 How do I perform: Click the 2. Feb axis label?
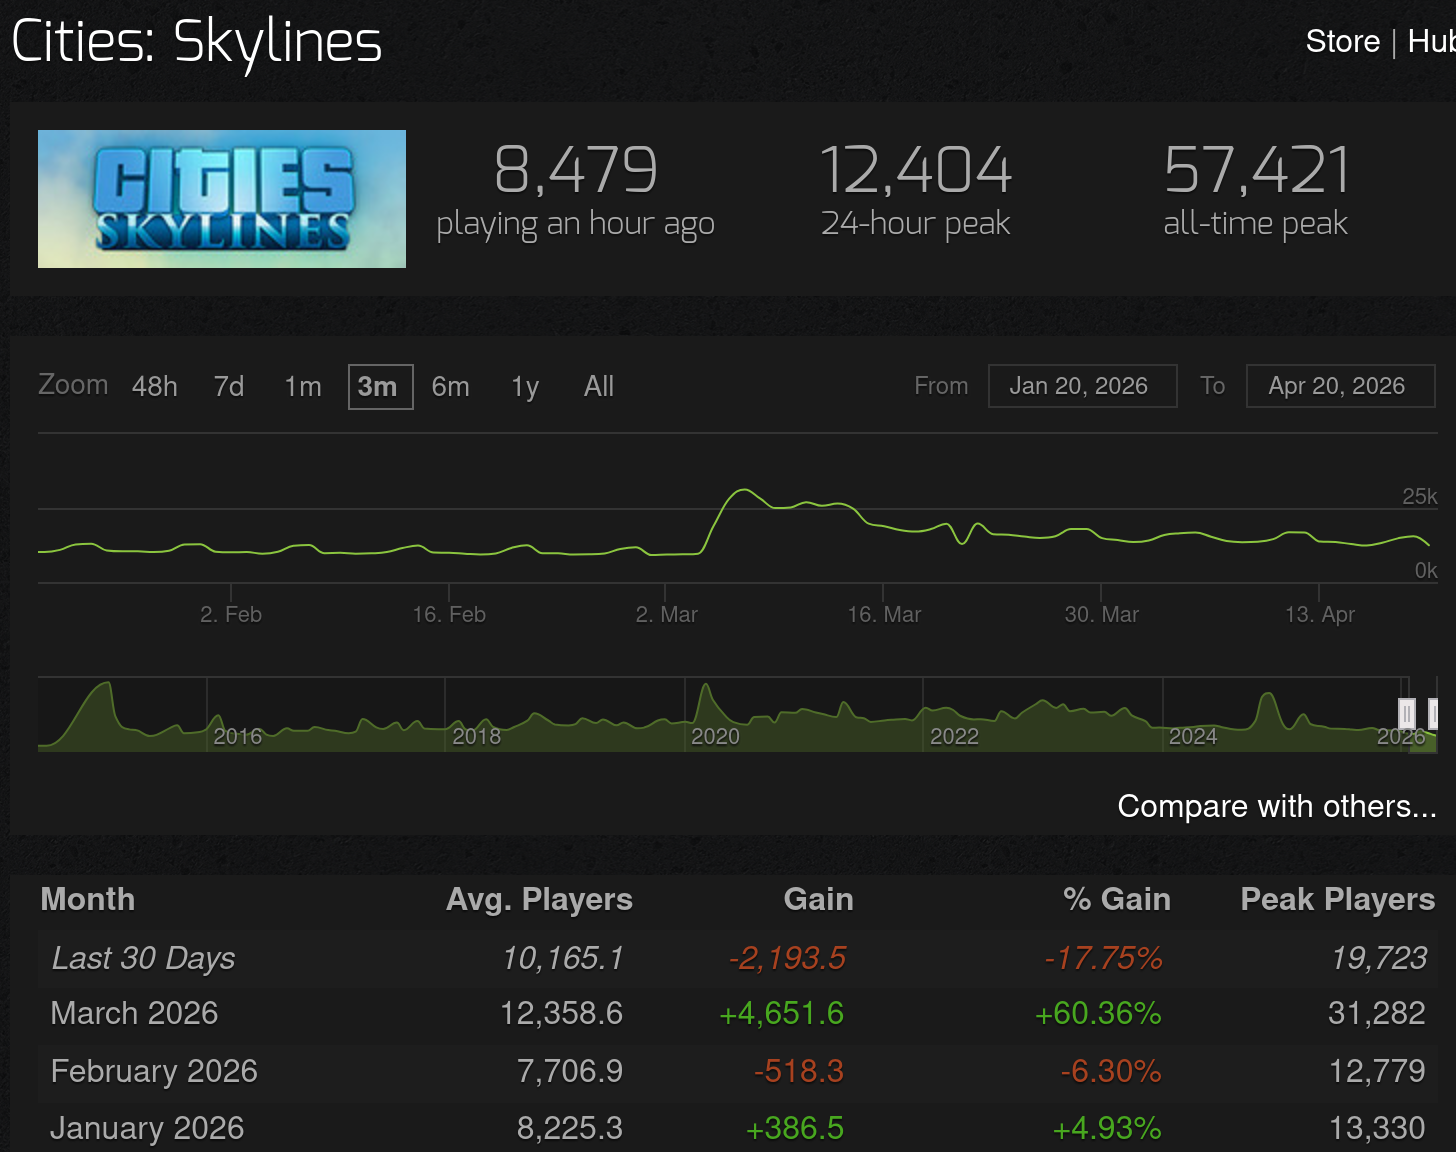click(231, 614)
